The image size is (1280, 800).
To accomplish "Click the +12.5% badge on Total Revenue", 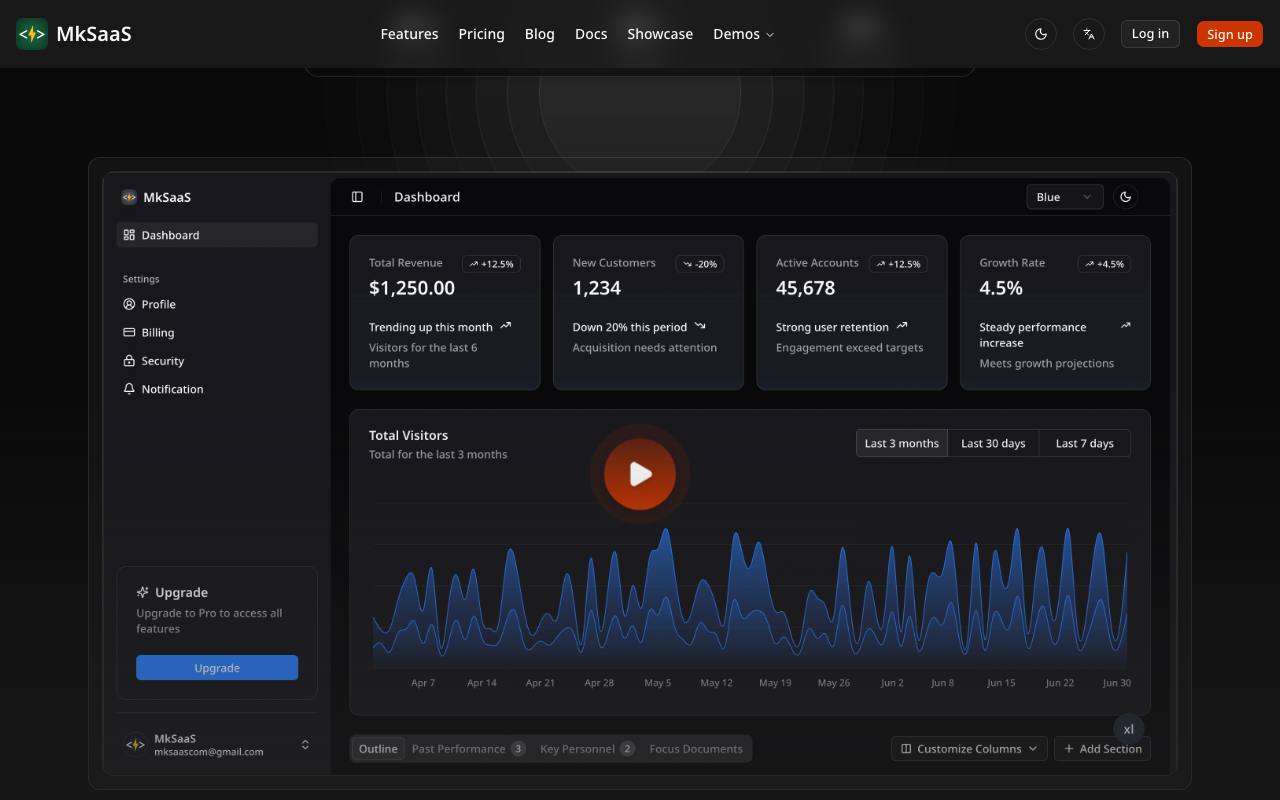I will coord(491,264).
